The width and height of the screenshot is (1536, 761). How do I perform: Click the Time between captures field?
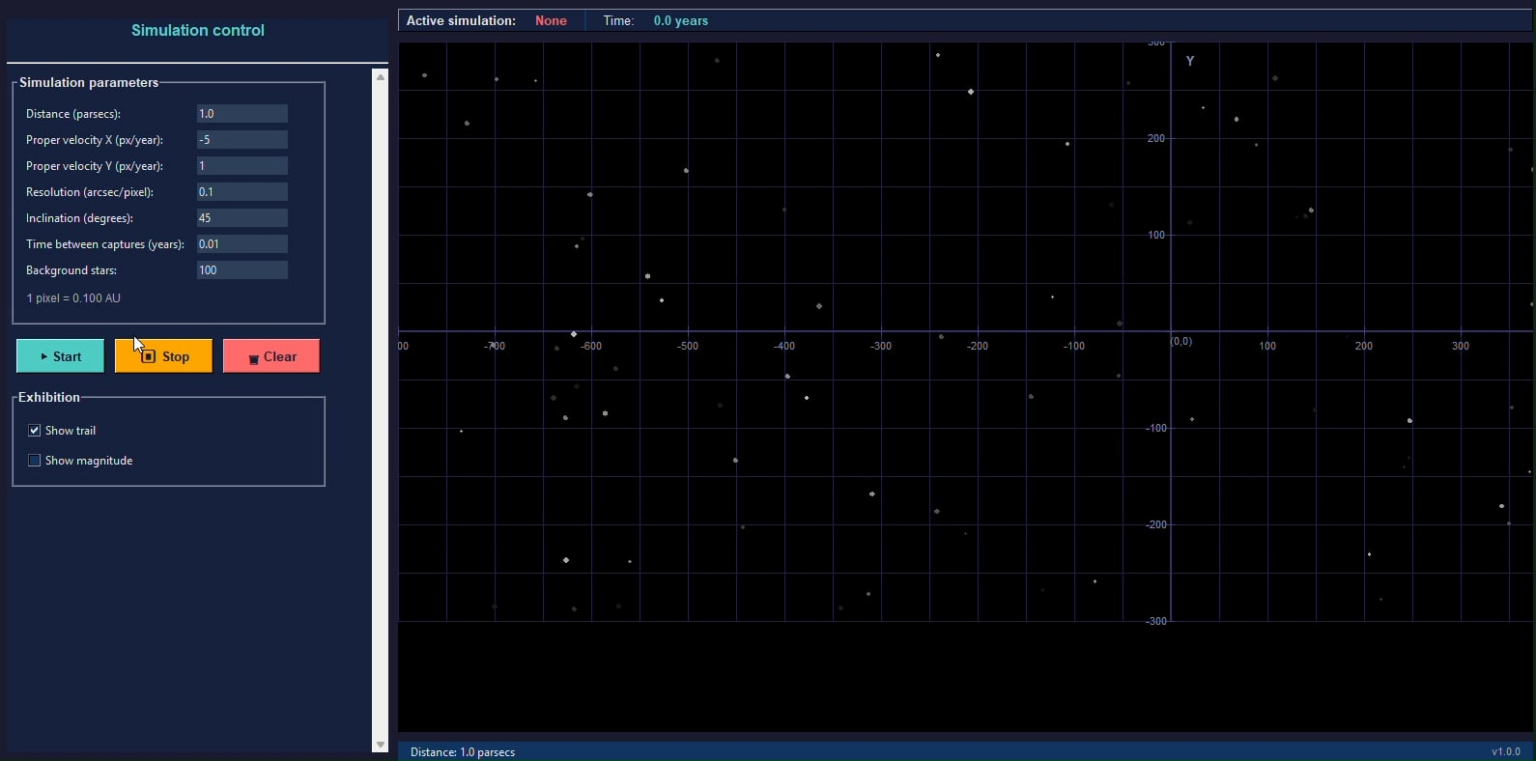pyautogui.click(x=241, y=243)
